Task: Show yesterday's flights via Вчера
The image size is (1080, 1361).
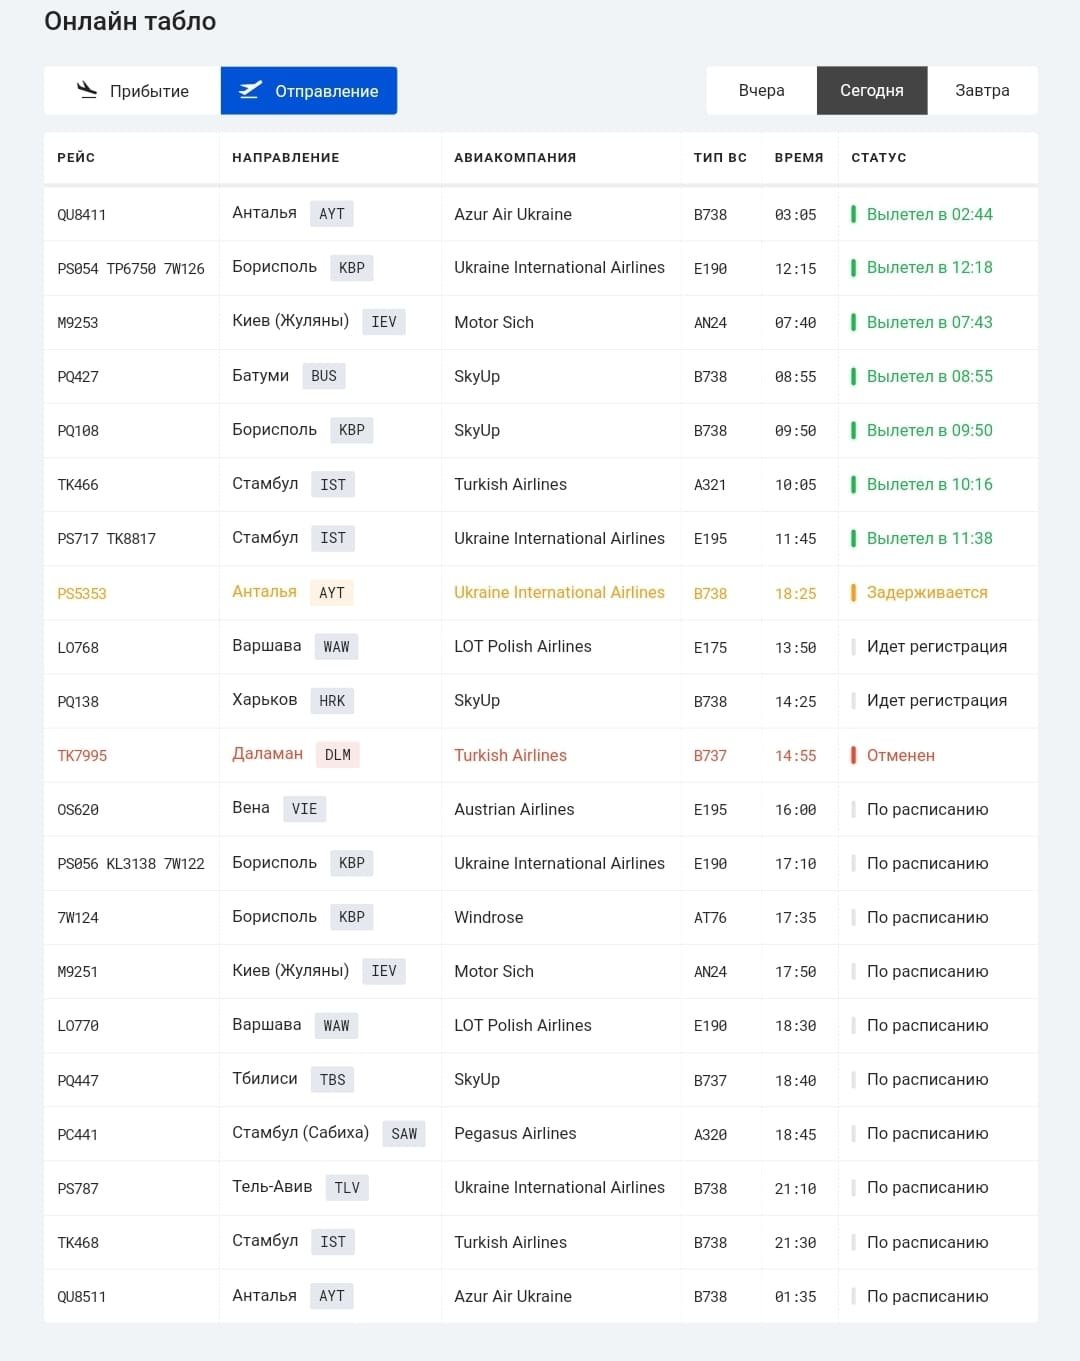Action: click(762, 91)
